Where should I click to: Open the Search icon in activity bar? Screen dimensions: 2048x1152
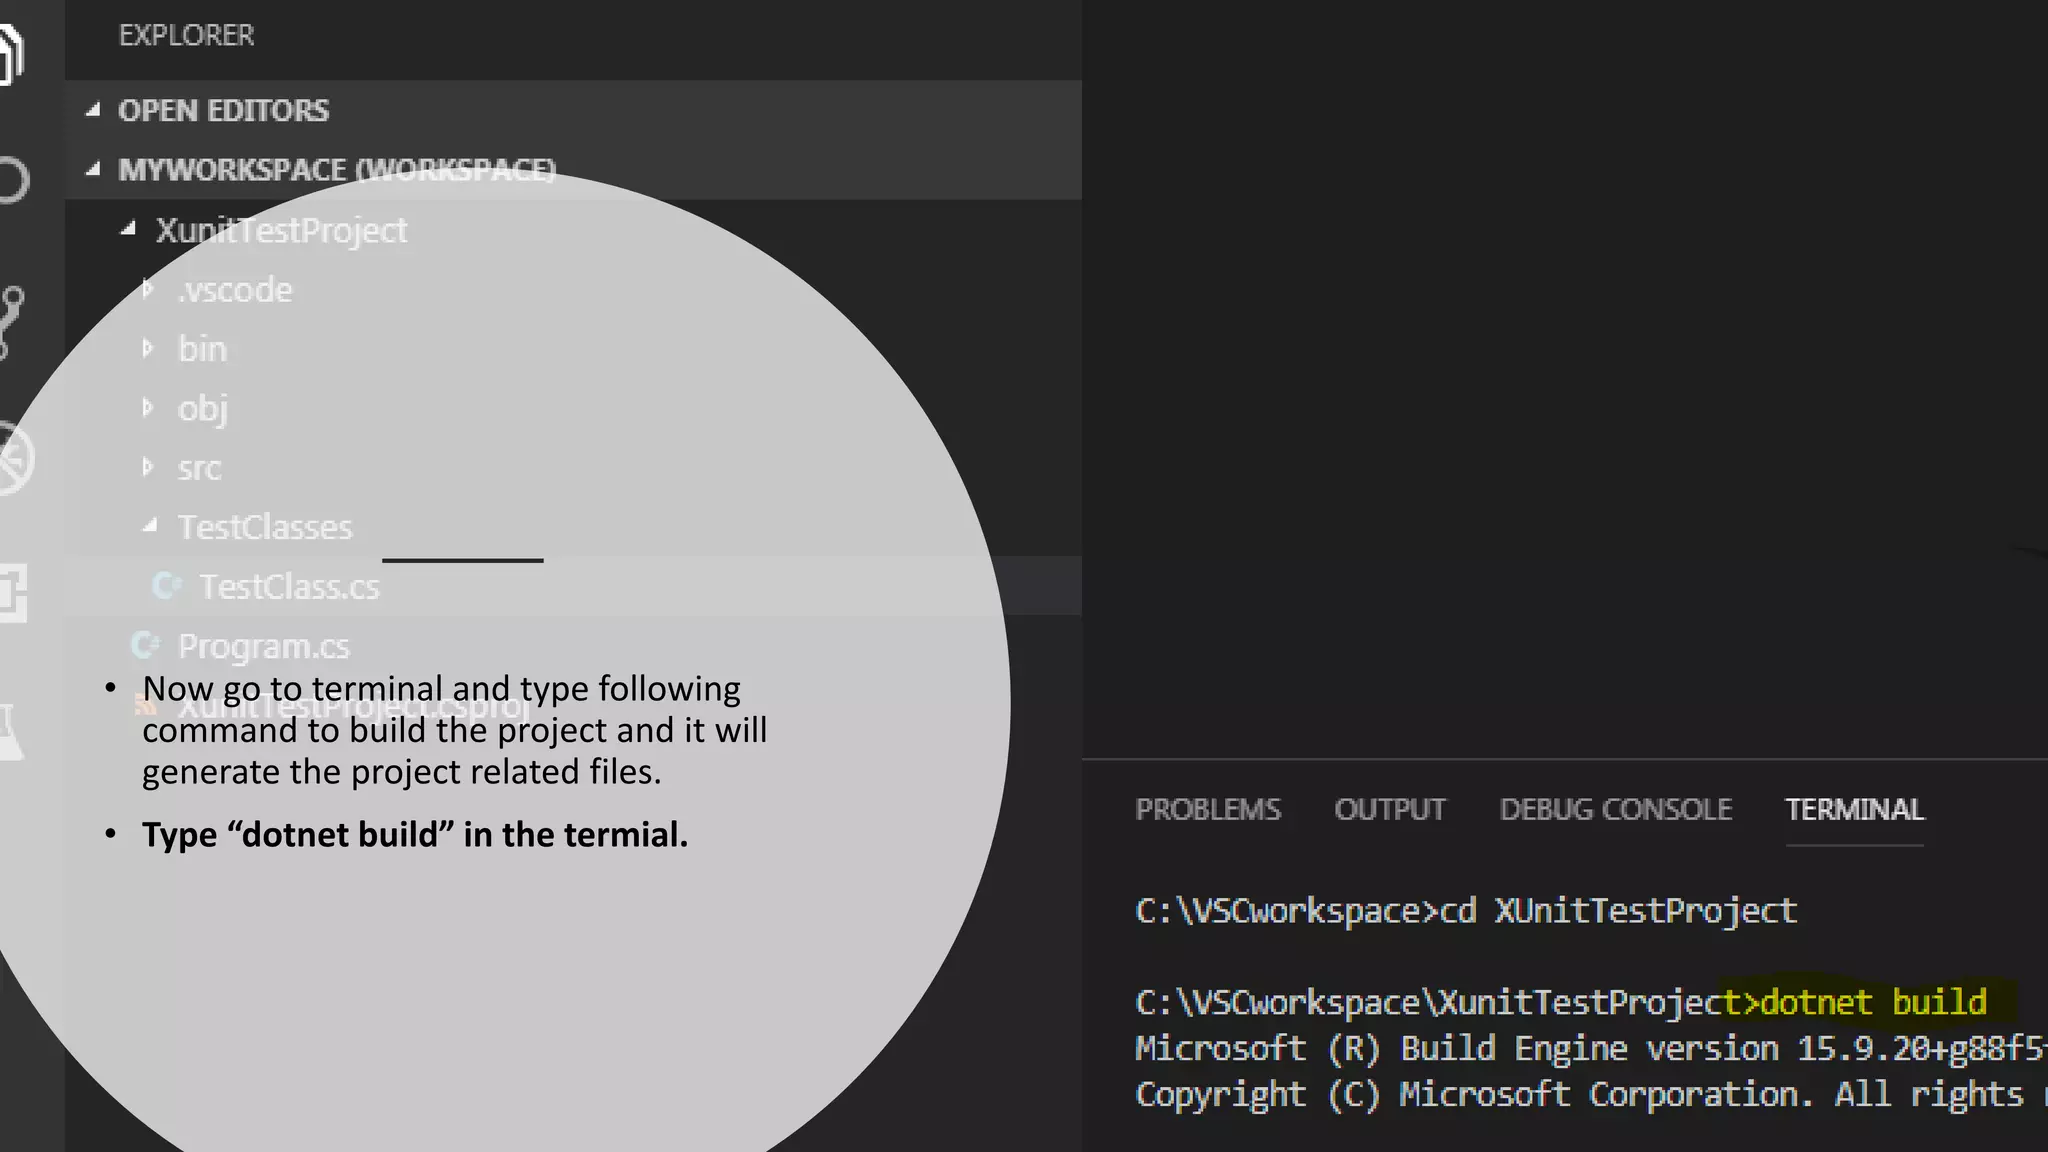[x=12, y=181]
